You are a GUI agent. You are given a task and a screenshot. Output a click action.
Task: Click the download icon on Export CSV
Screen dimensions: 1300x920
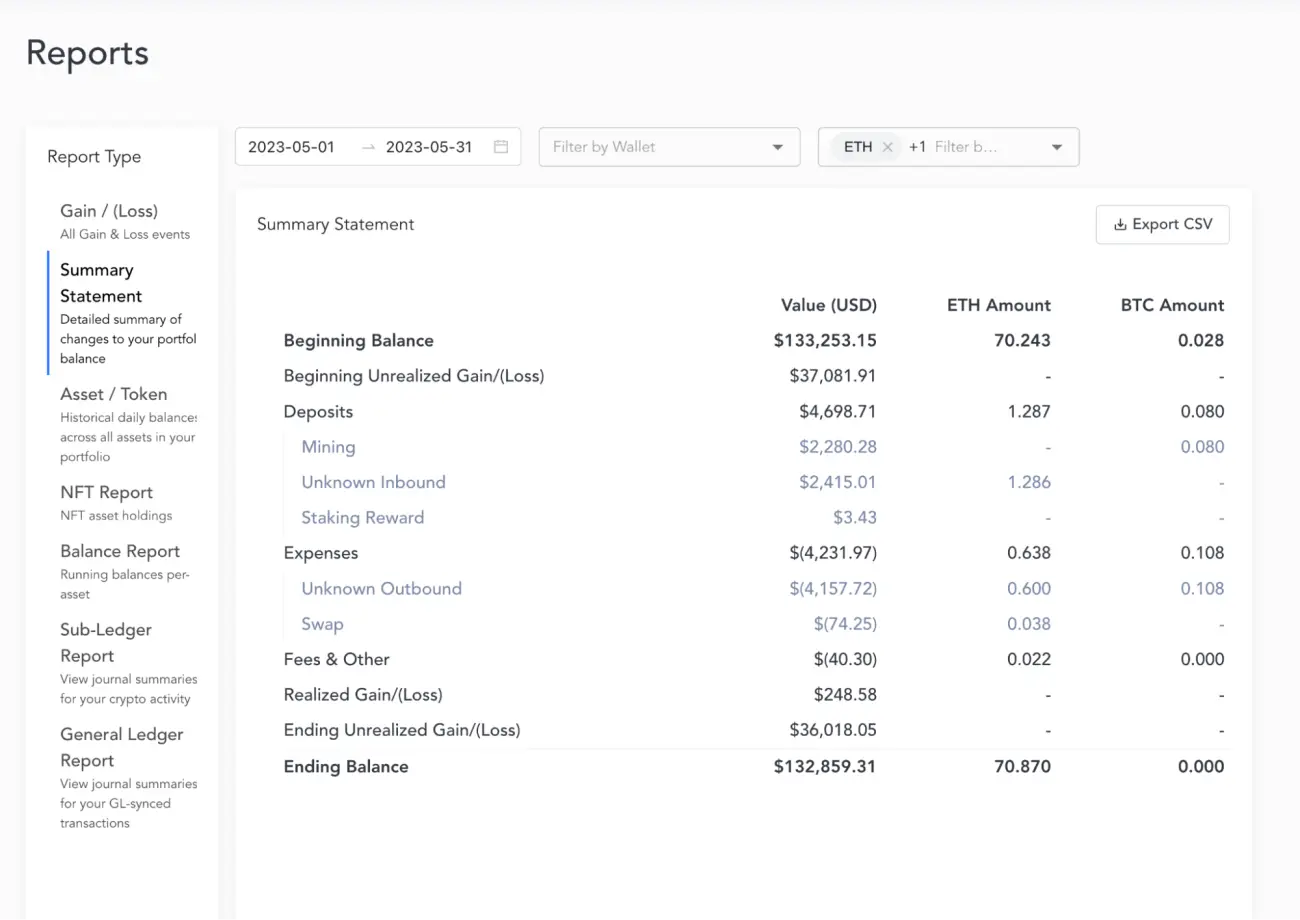click(1120, 225)
